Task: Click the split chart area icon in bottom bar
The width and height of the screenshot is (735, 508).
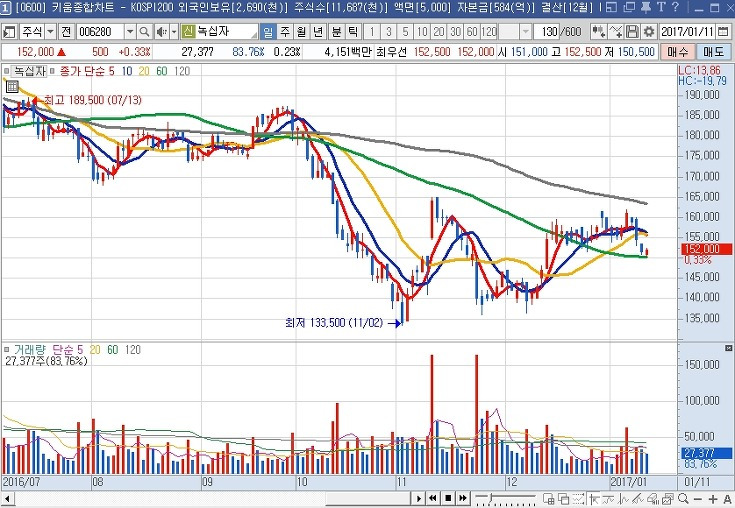Action: pos(548,498)
